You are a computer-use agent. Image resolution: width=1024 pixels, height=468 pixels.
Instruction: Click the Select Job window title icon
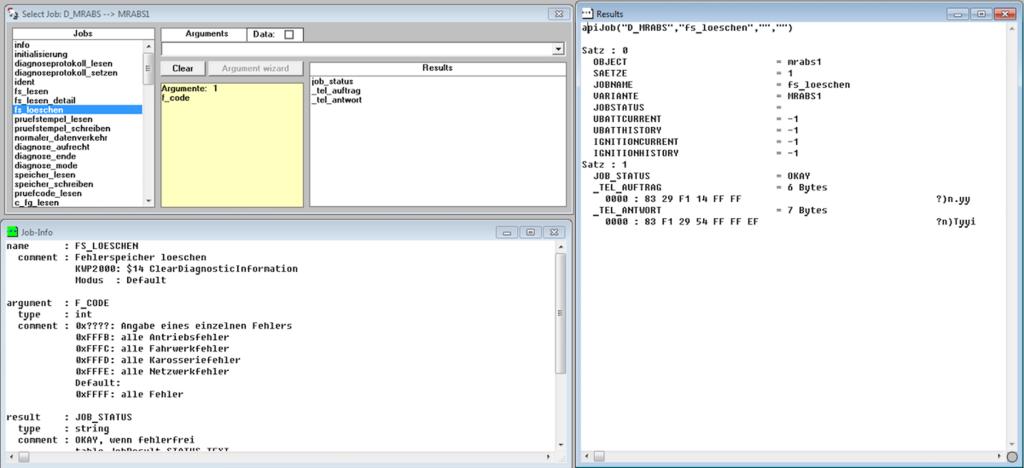pyautogui.click(x=12, y=14)
